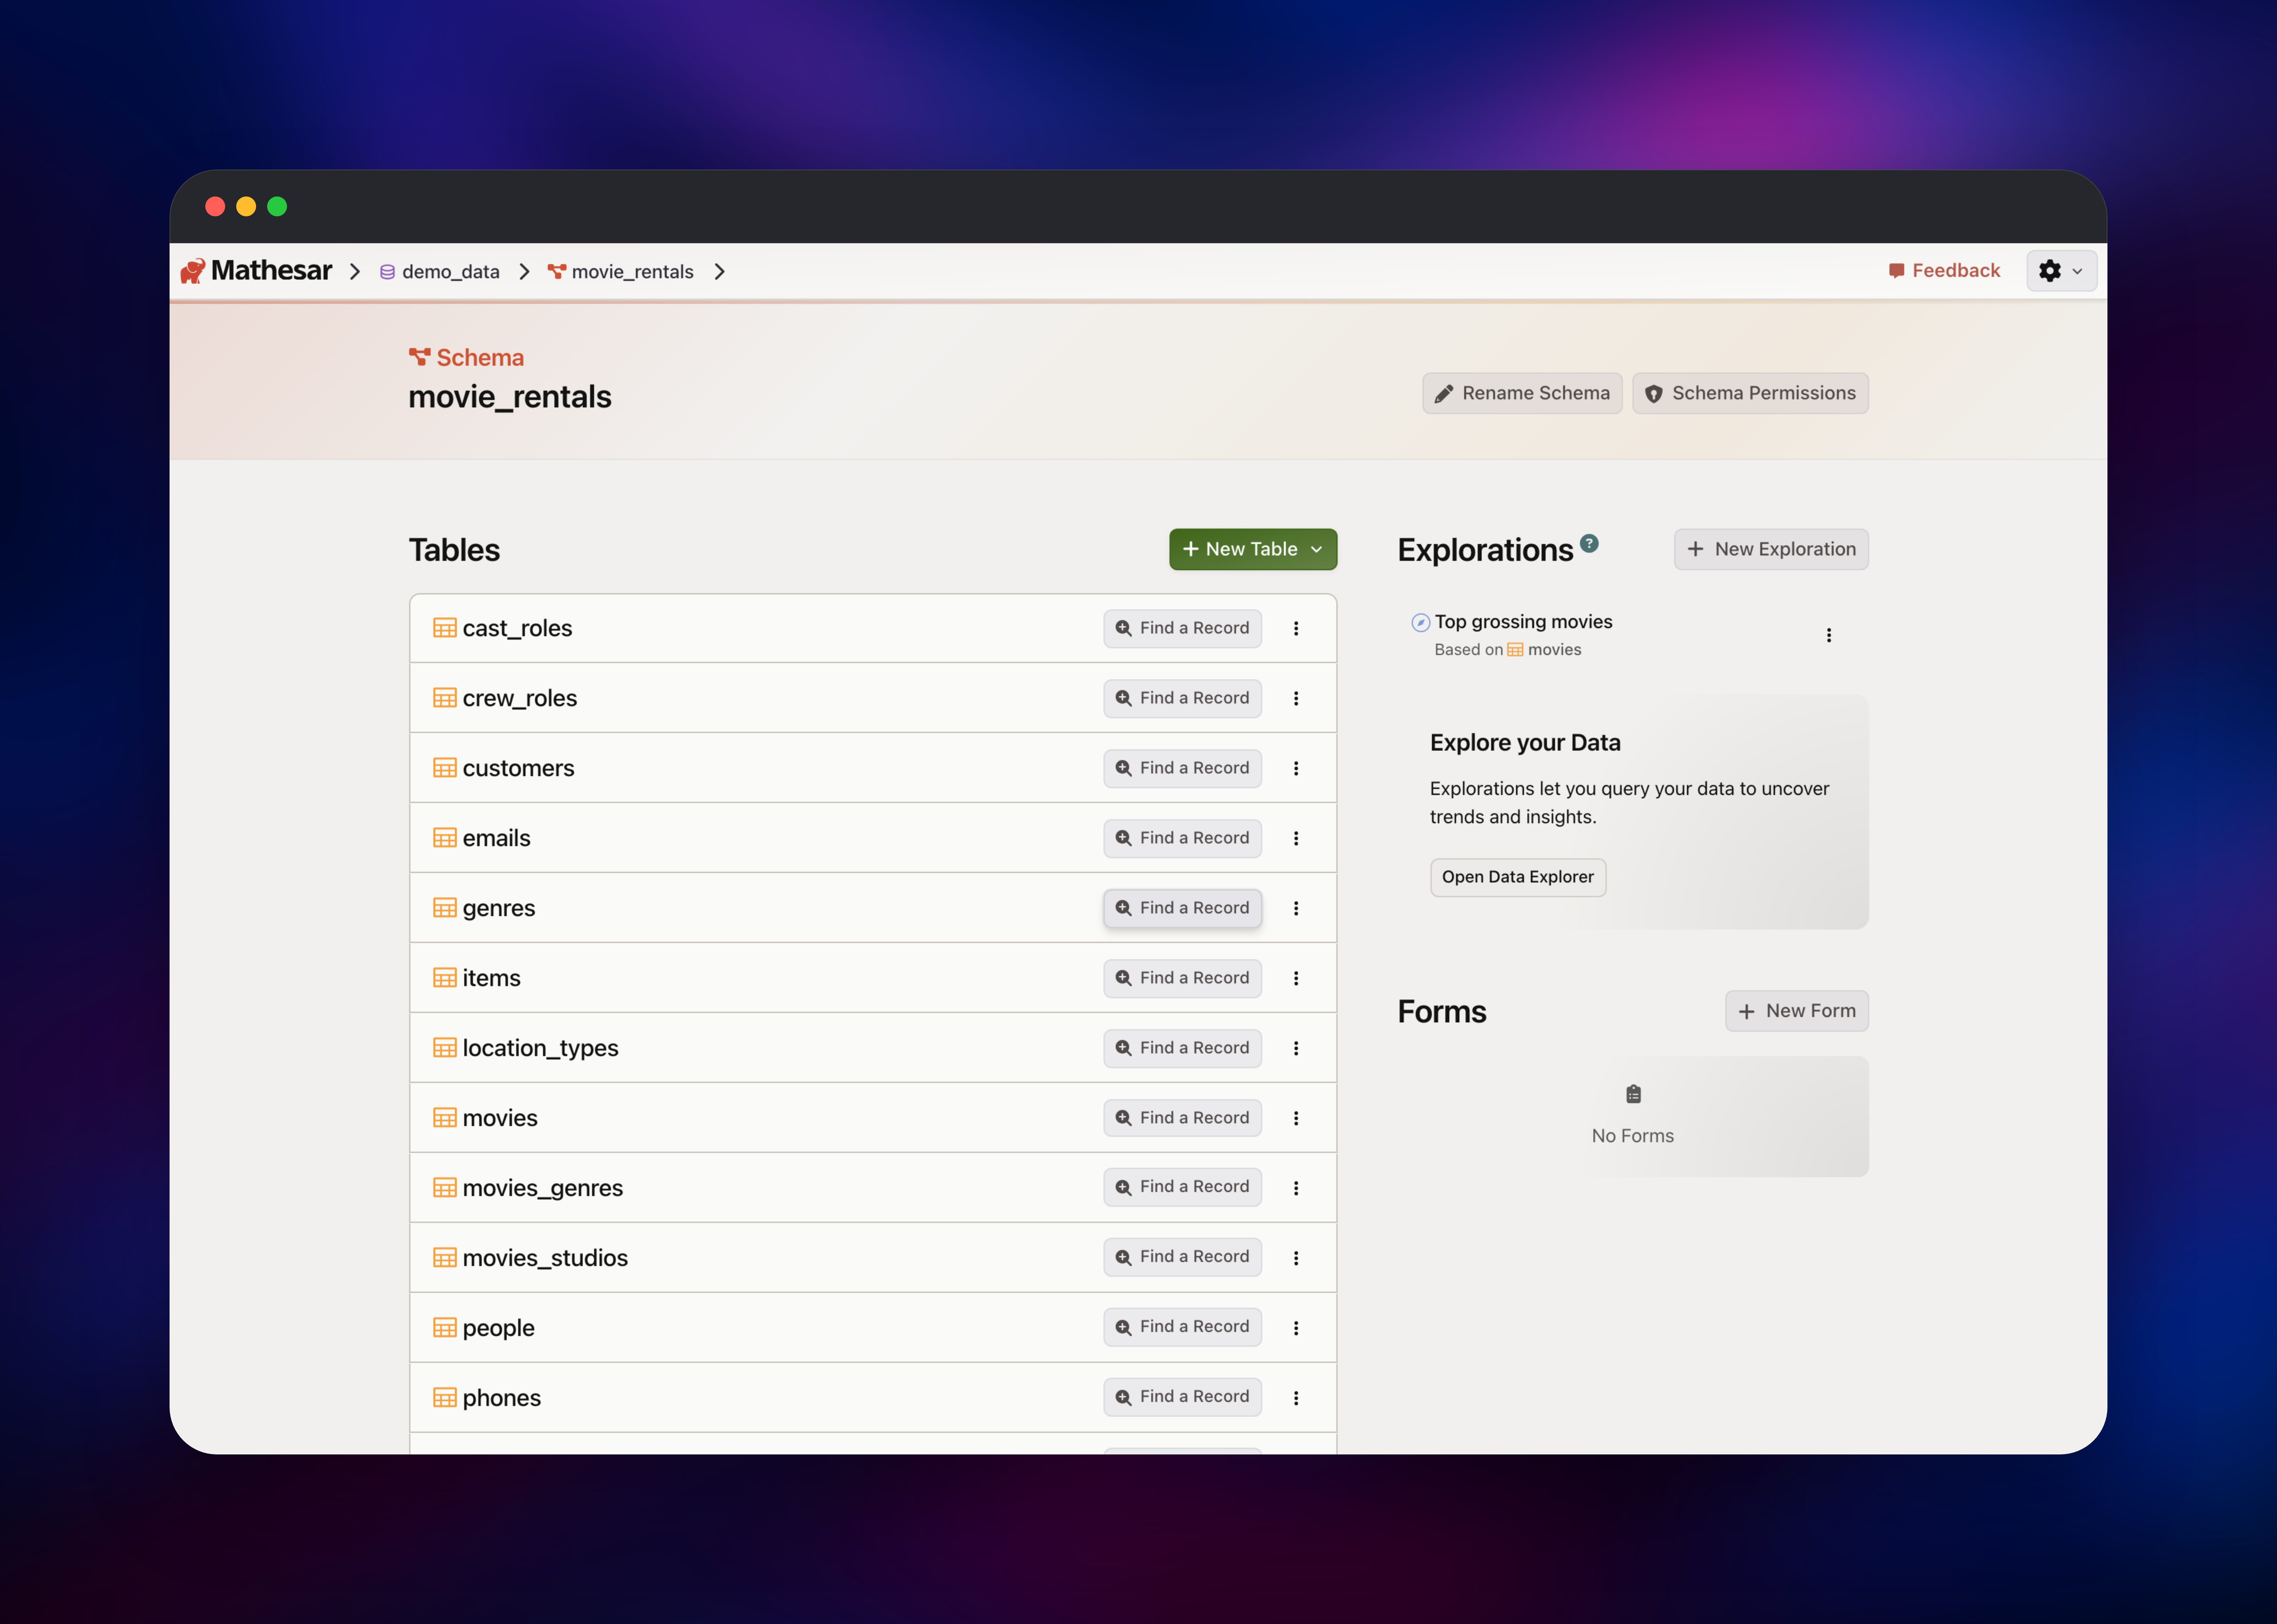Click Find a Record for location_types
The width and height of the screenshot is (2277, 1624).
[x=1182, y=1048]
